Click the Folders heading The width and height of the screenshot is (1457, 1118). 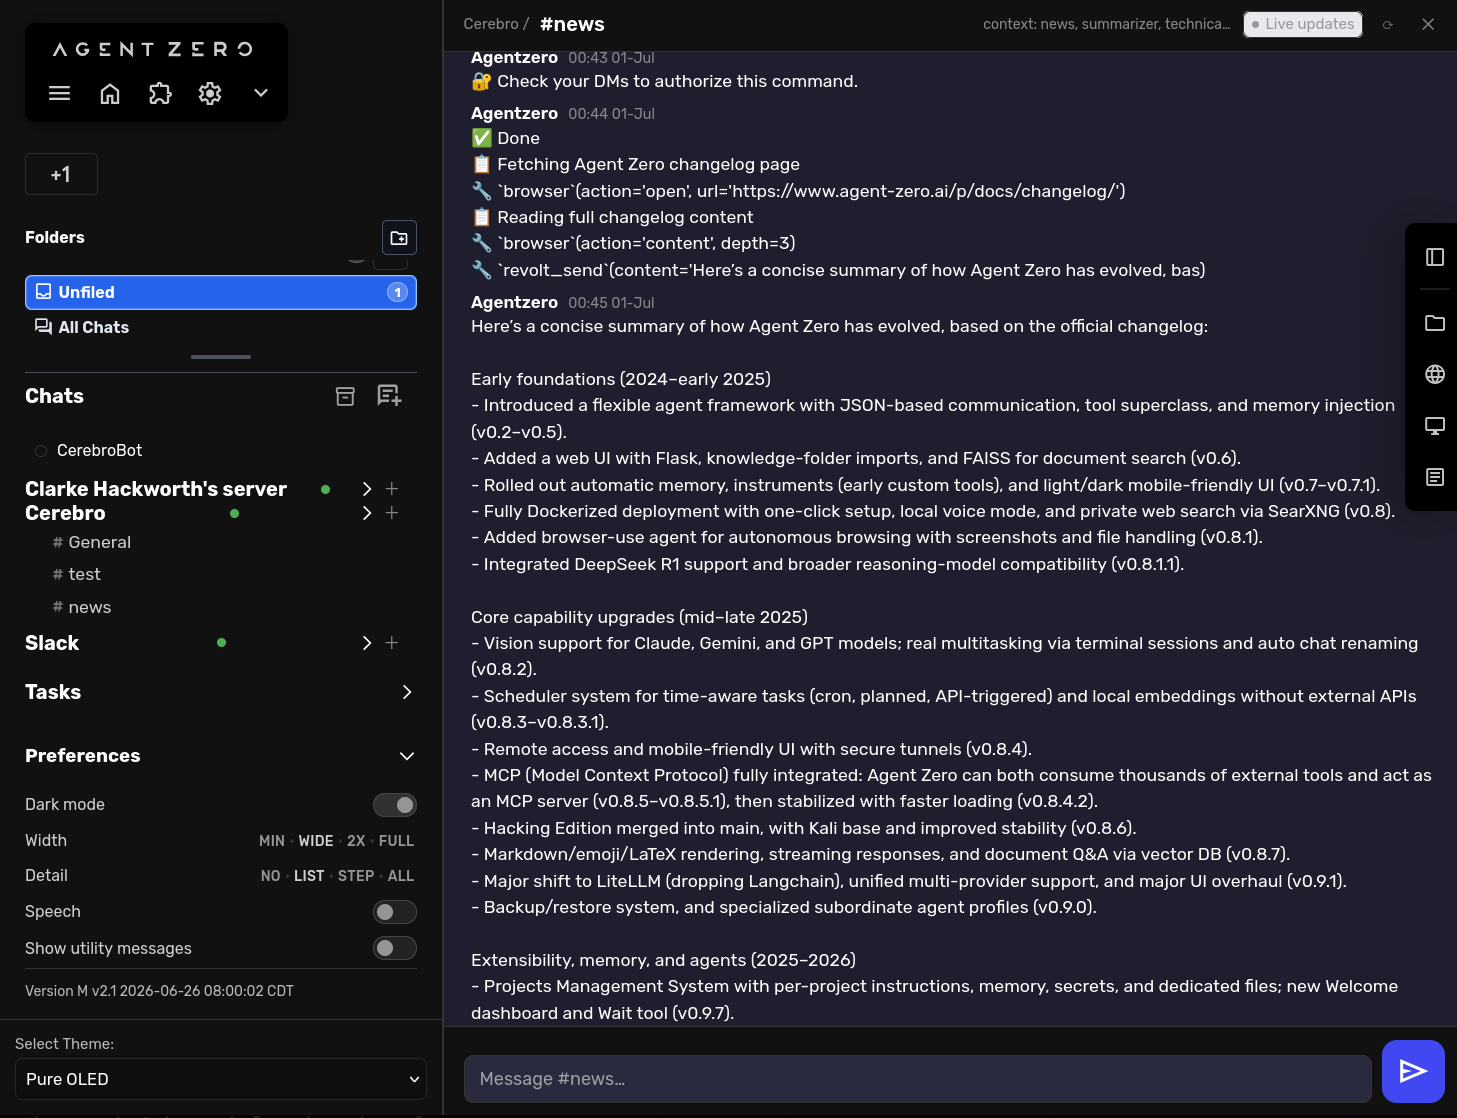pos(55,237)
